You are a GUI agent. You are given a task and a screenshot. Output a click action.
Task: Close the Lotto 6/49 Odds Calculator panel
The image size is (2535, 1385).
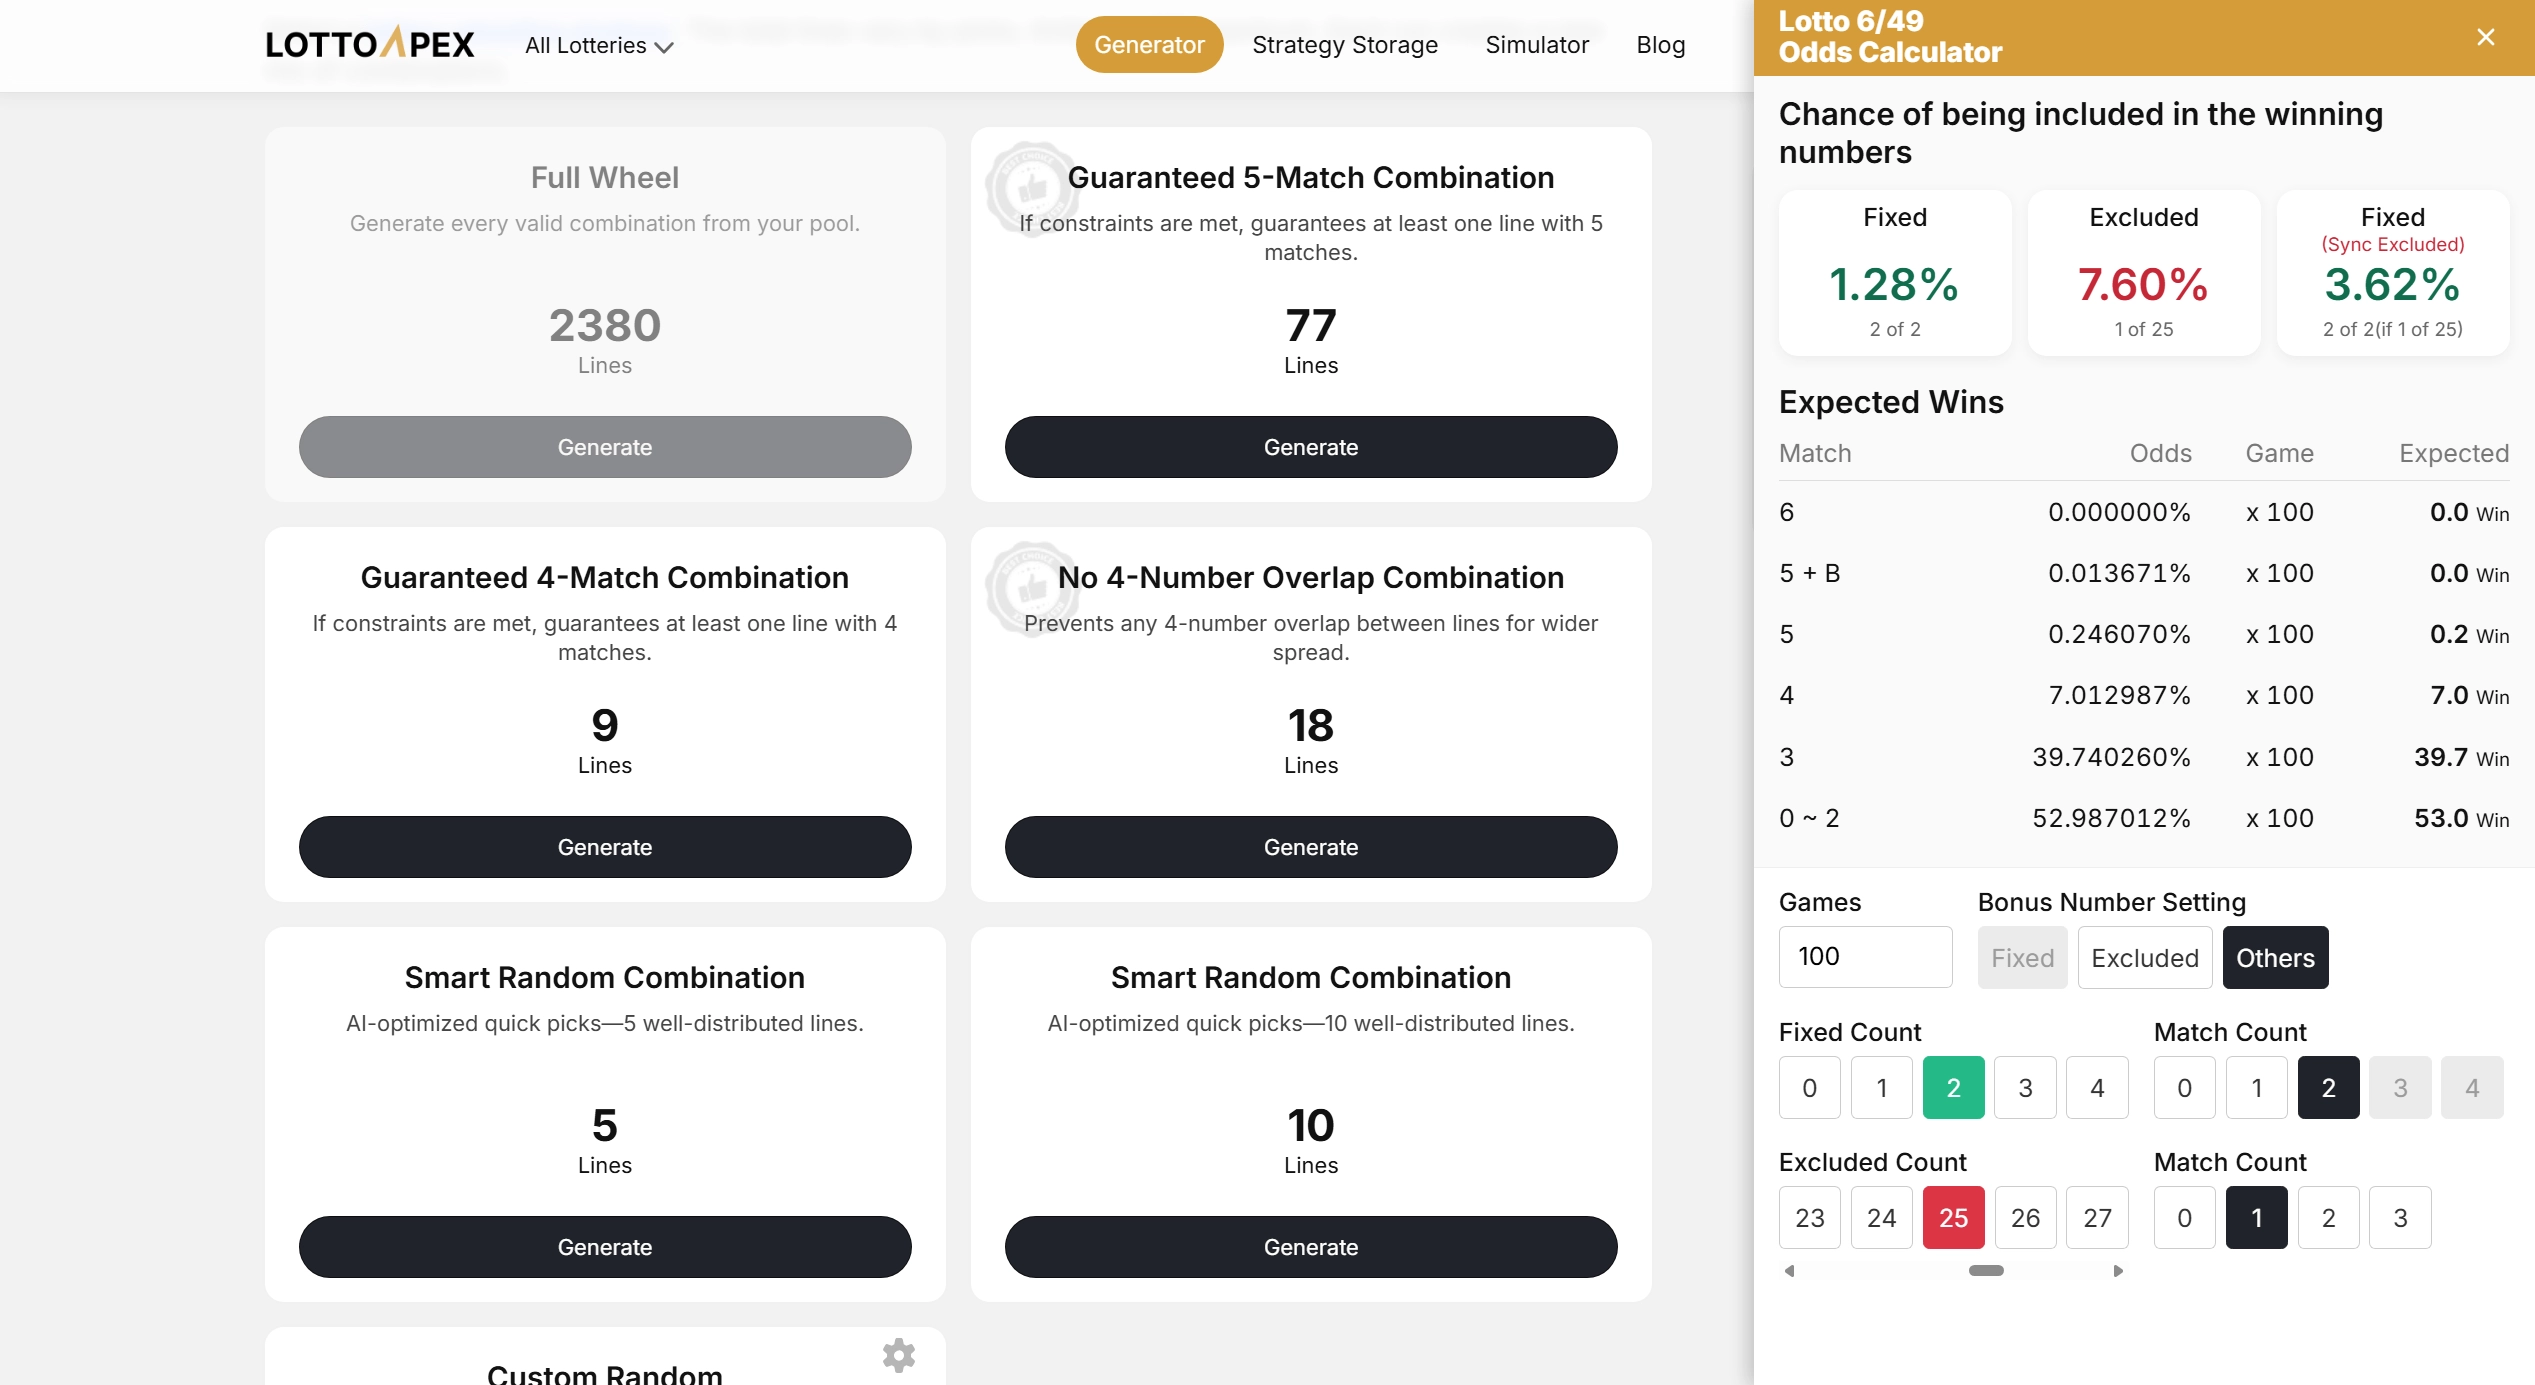[x=2484, y=36]
